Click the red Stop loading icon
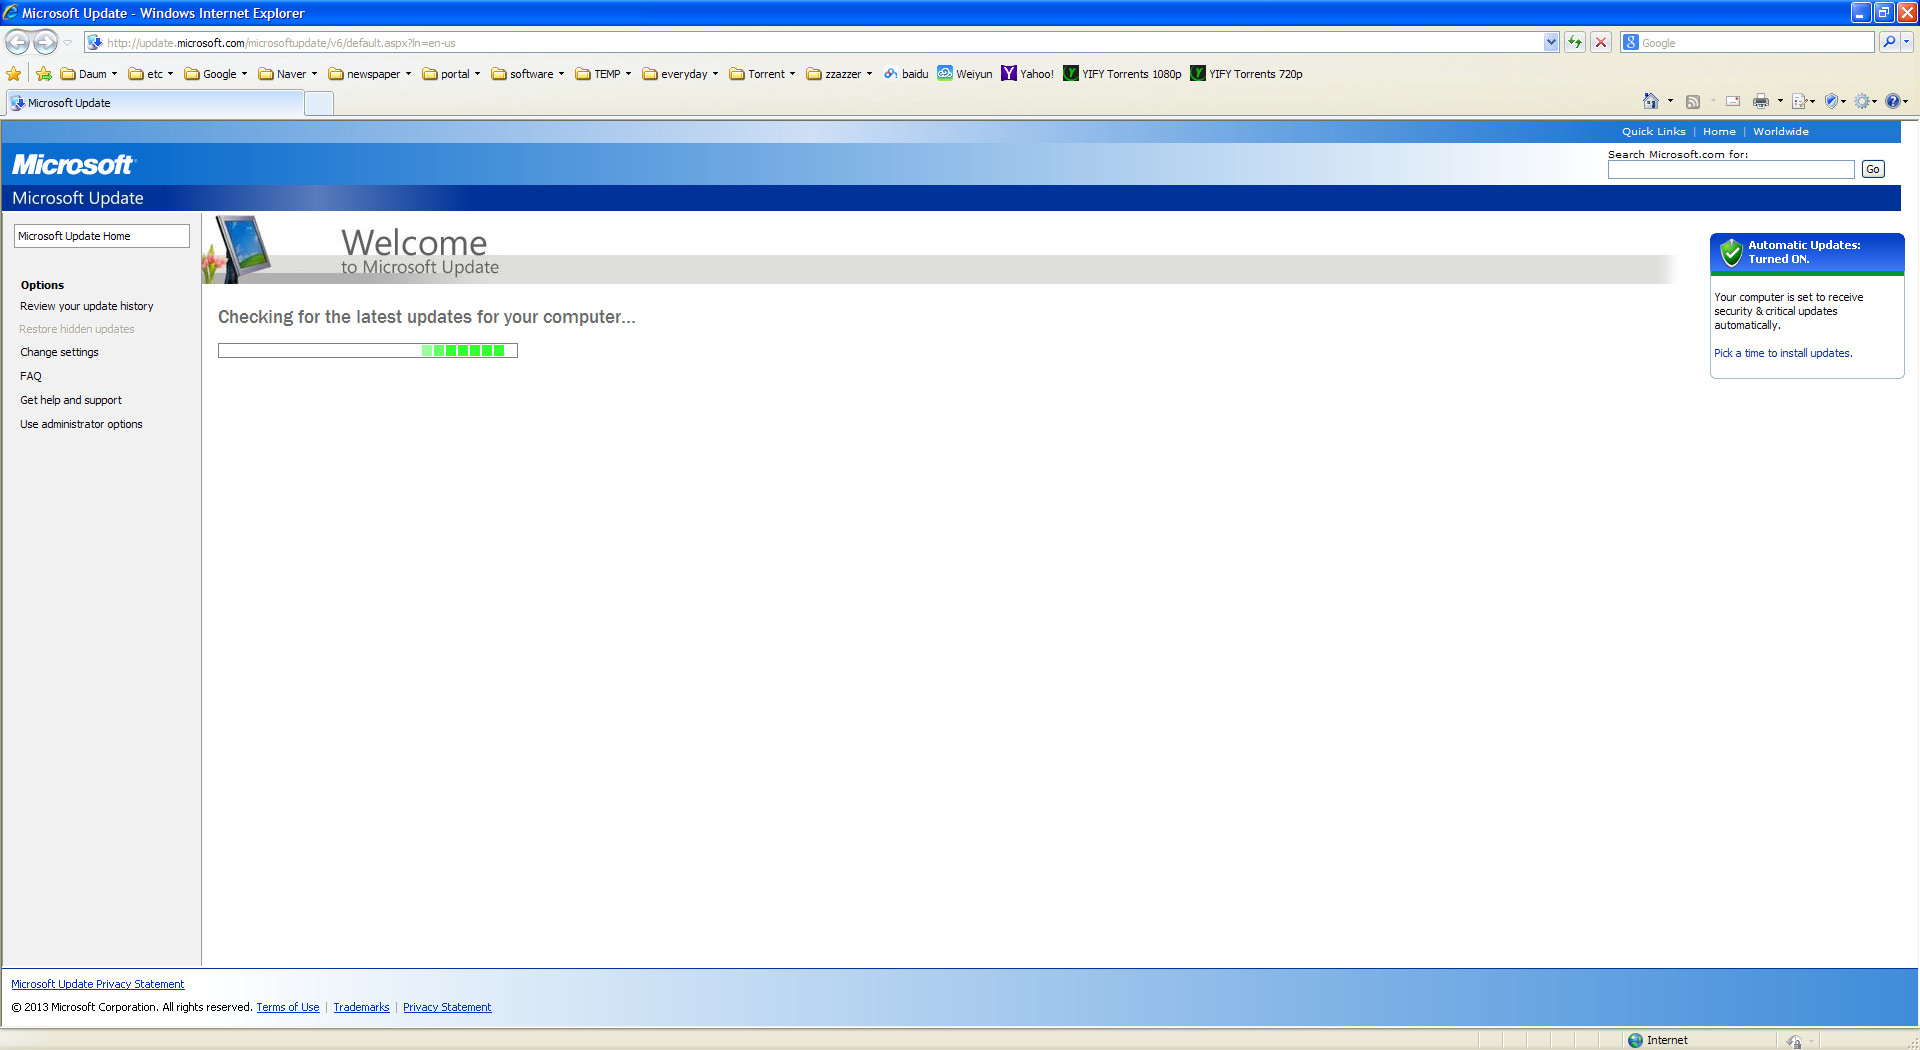 [x=1601, y=42]
